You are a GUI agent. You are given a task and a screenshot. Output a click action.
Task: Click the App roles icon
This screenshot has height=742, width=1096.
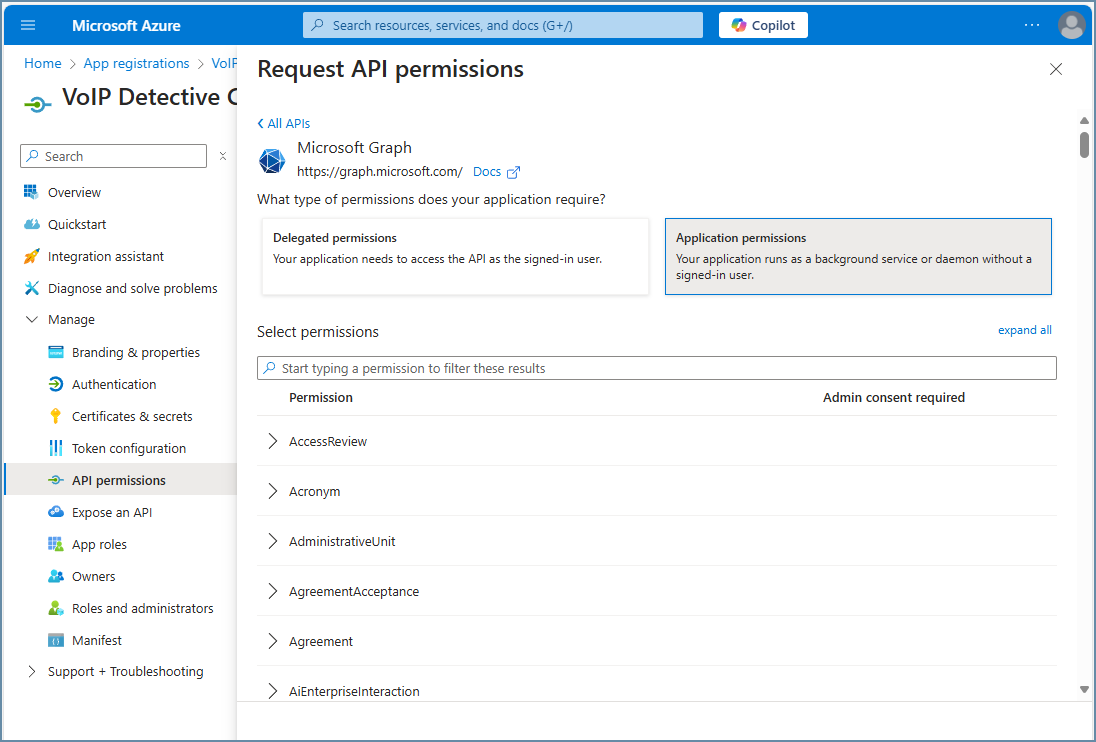click(56, 544)
